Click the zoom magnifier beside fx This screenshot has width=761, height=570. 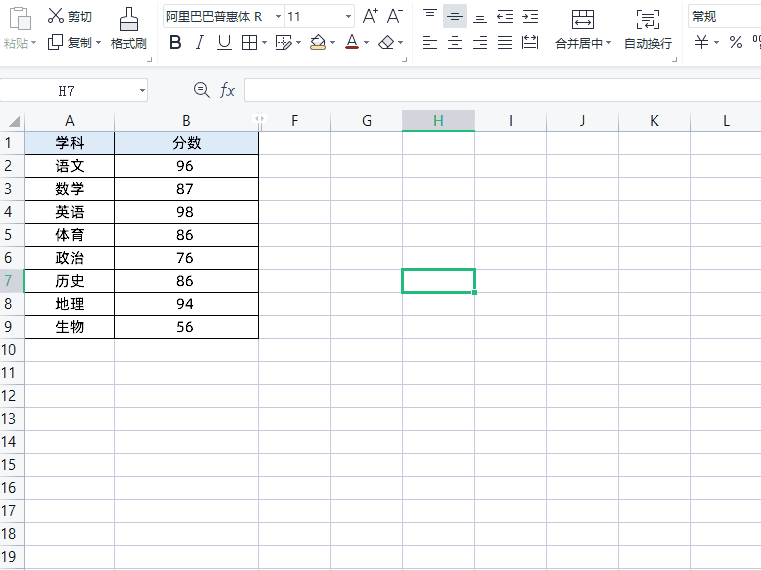[201, 90]
